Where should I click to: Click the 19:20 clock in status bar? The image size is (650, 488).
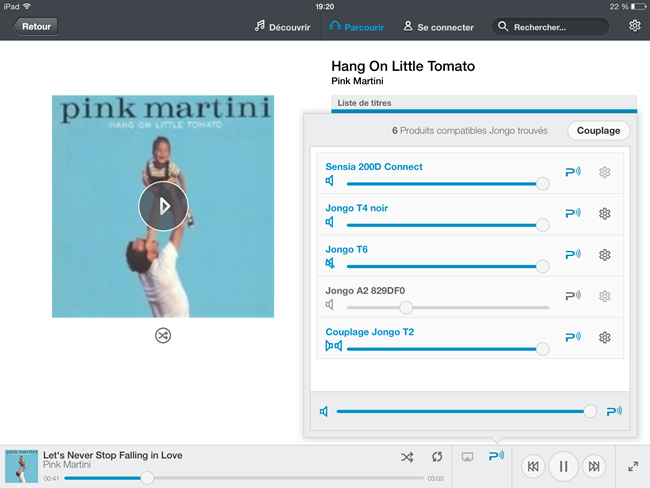tap(325, 7)
